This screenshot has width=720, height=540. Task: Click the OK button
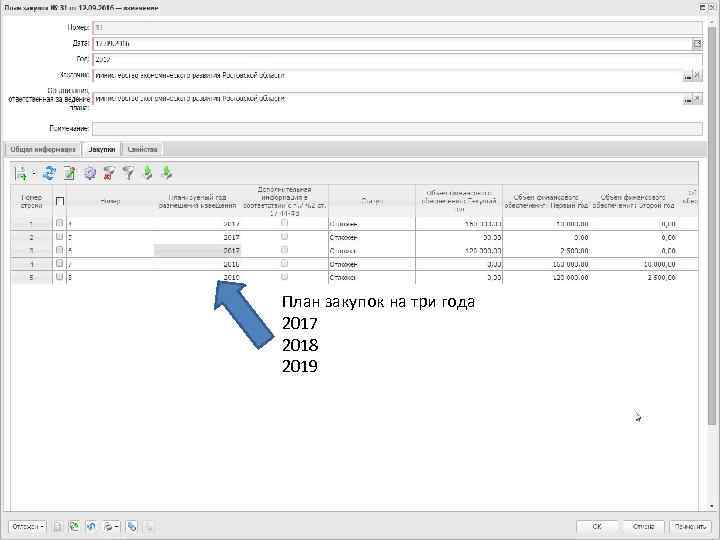pos(596,527)
